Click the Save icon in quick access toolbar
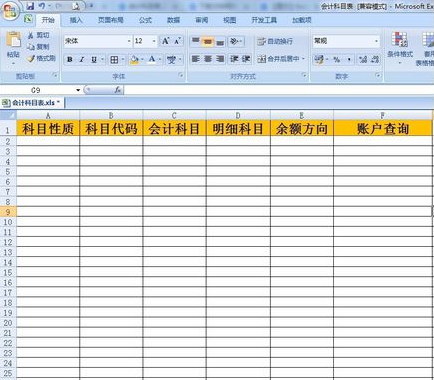The image size is (434, 380). pyautogui.click(x=30, y=6)
